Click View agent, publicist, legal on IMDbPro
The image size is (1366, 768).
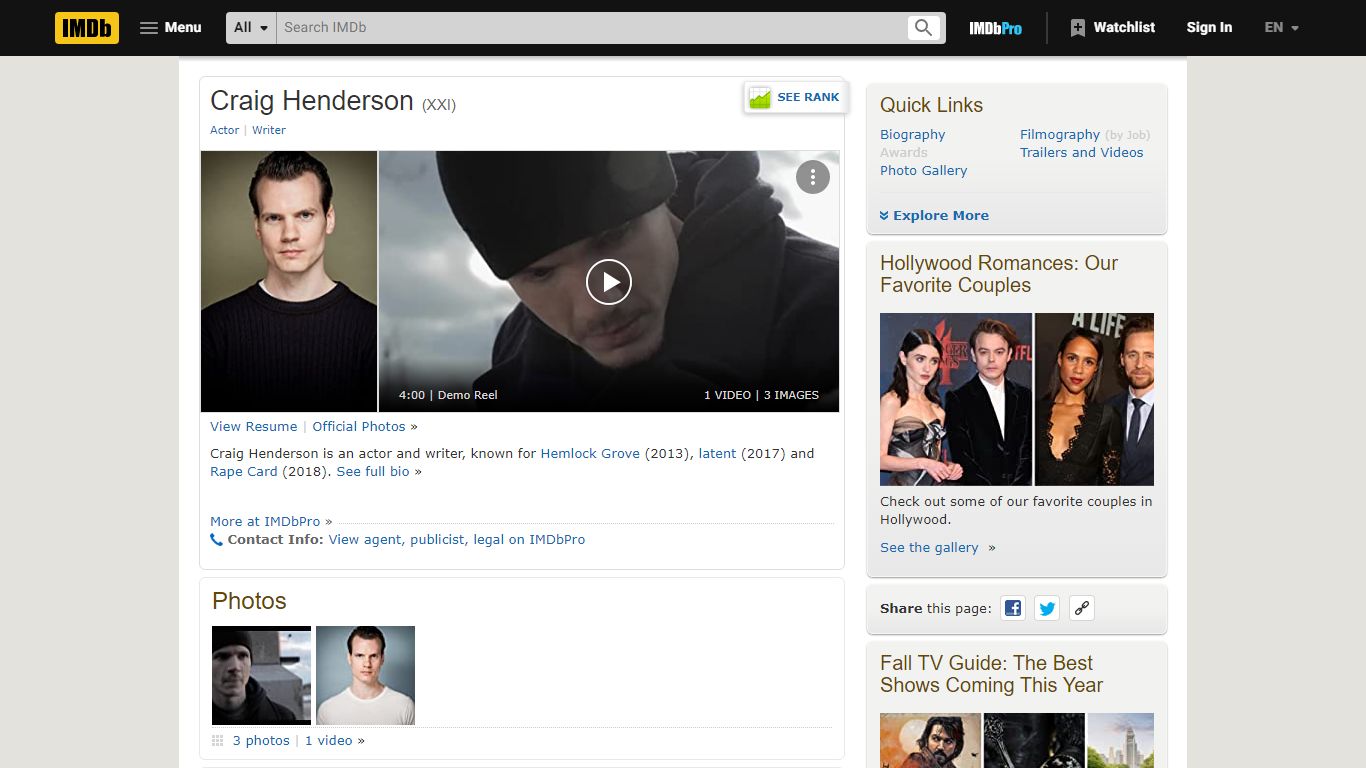pos(457,539)
